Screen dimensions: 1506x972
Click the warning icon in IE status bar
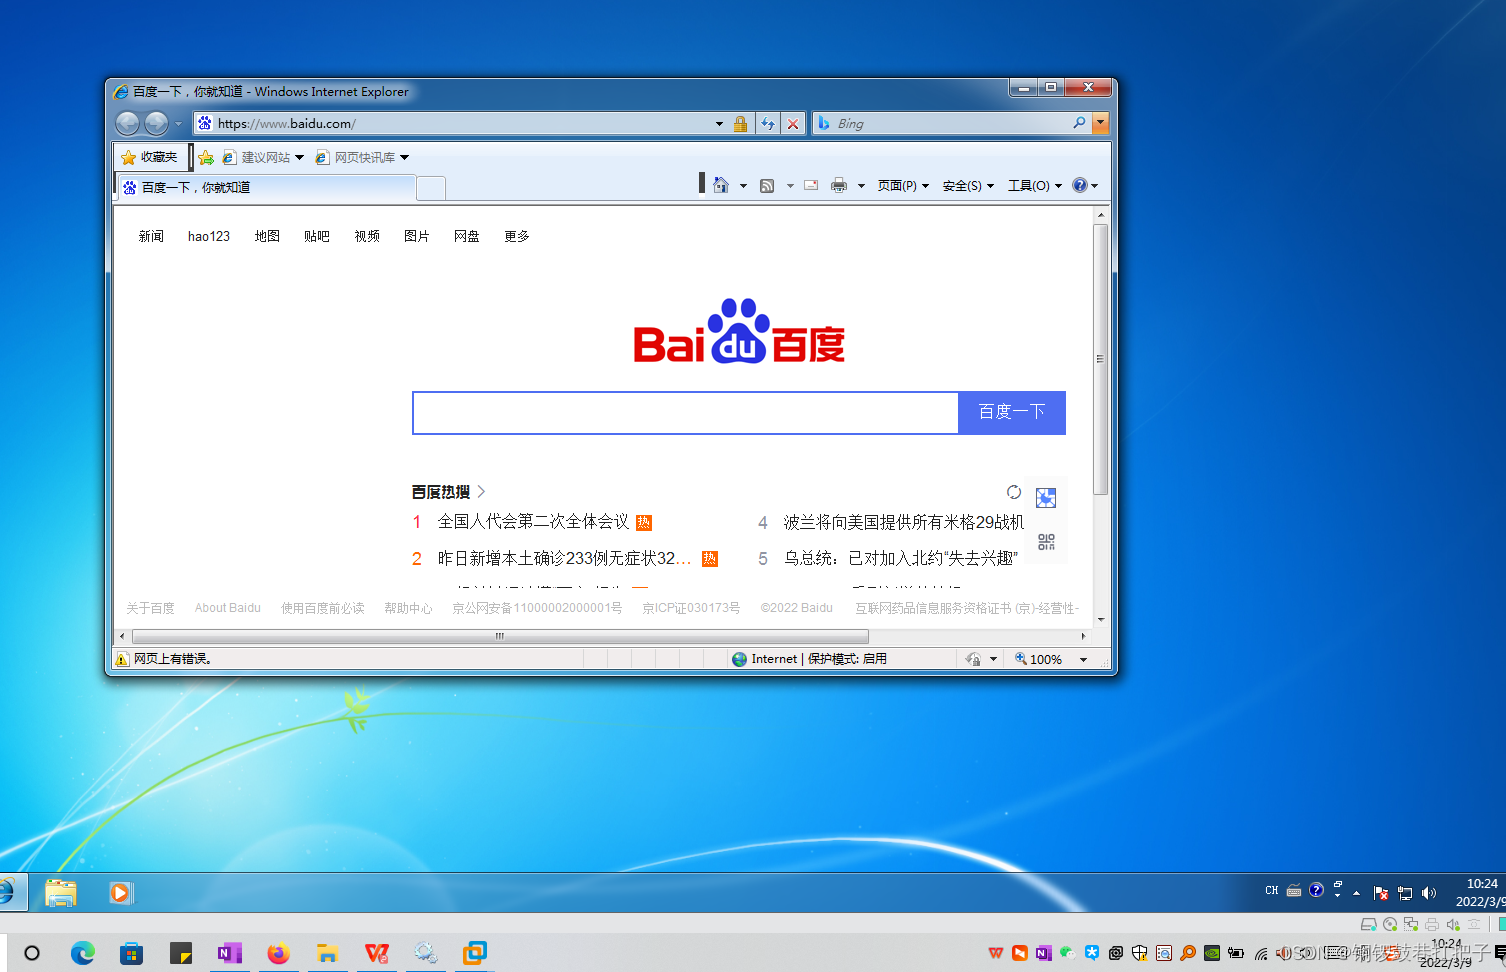click(x=122, y=659)
